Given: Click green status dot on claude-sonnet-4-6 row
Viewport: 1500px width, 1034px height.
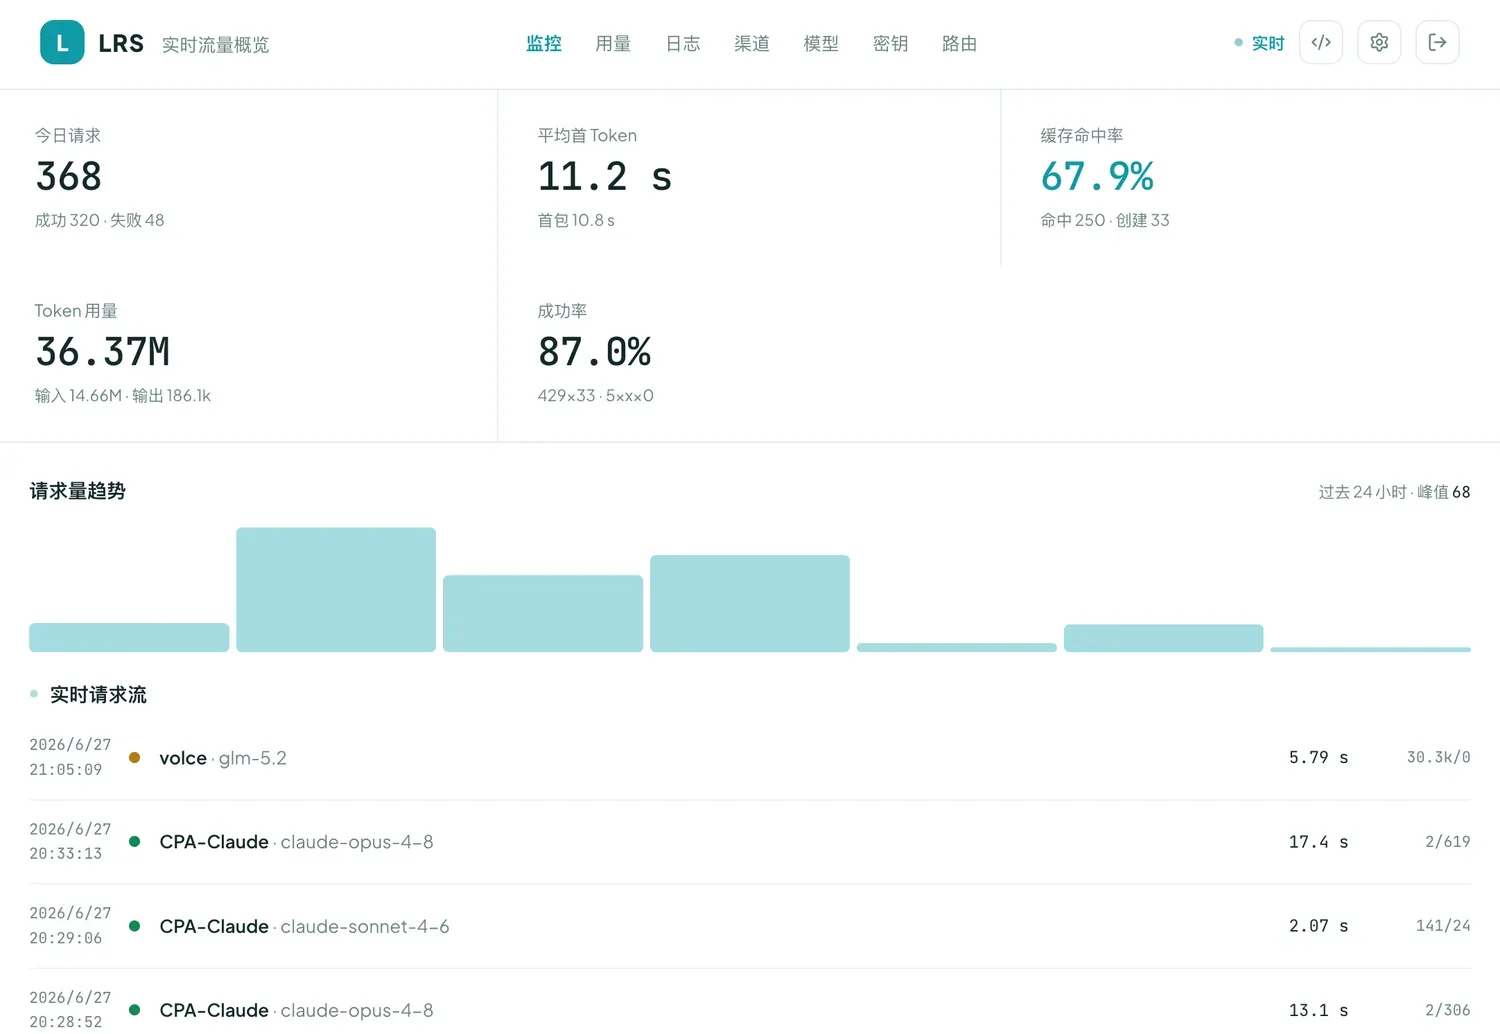Looking at the screenshot, I should pos(134,926).
